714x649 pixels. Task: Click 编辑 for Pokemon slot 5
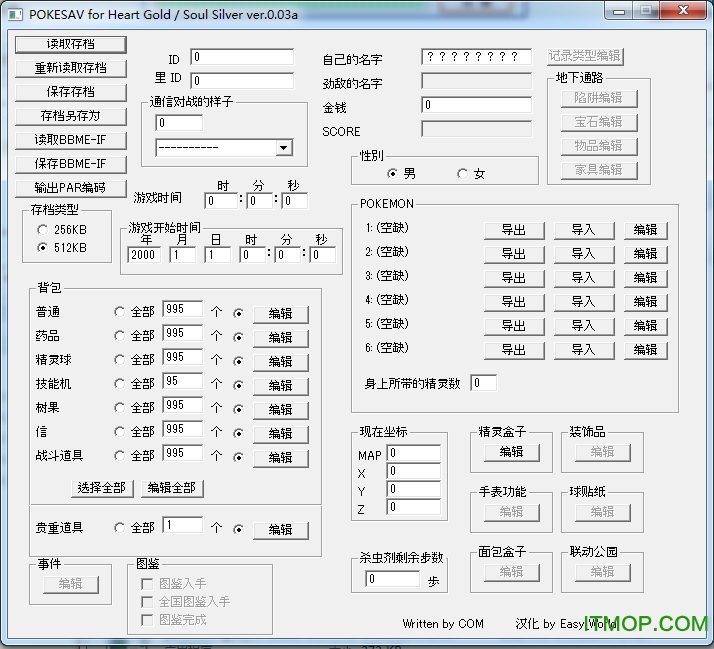pyautogui.click(x=646, y=326)
